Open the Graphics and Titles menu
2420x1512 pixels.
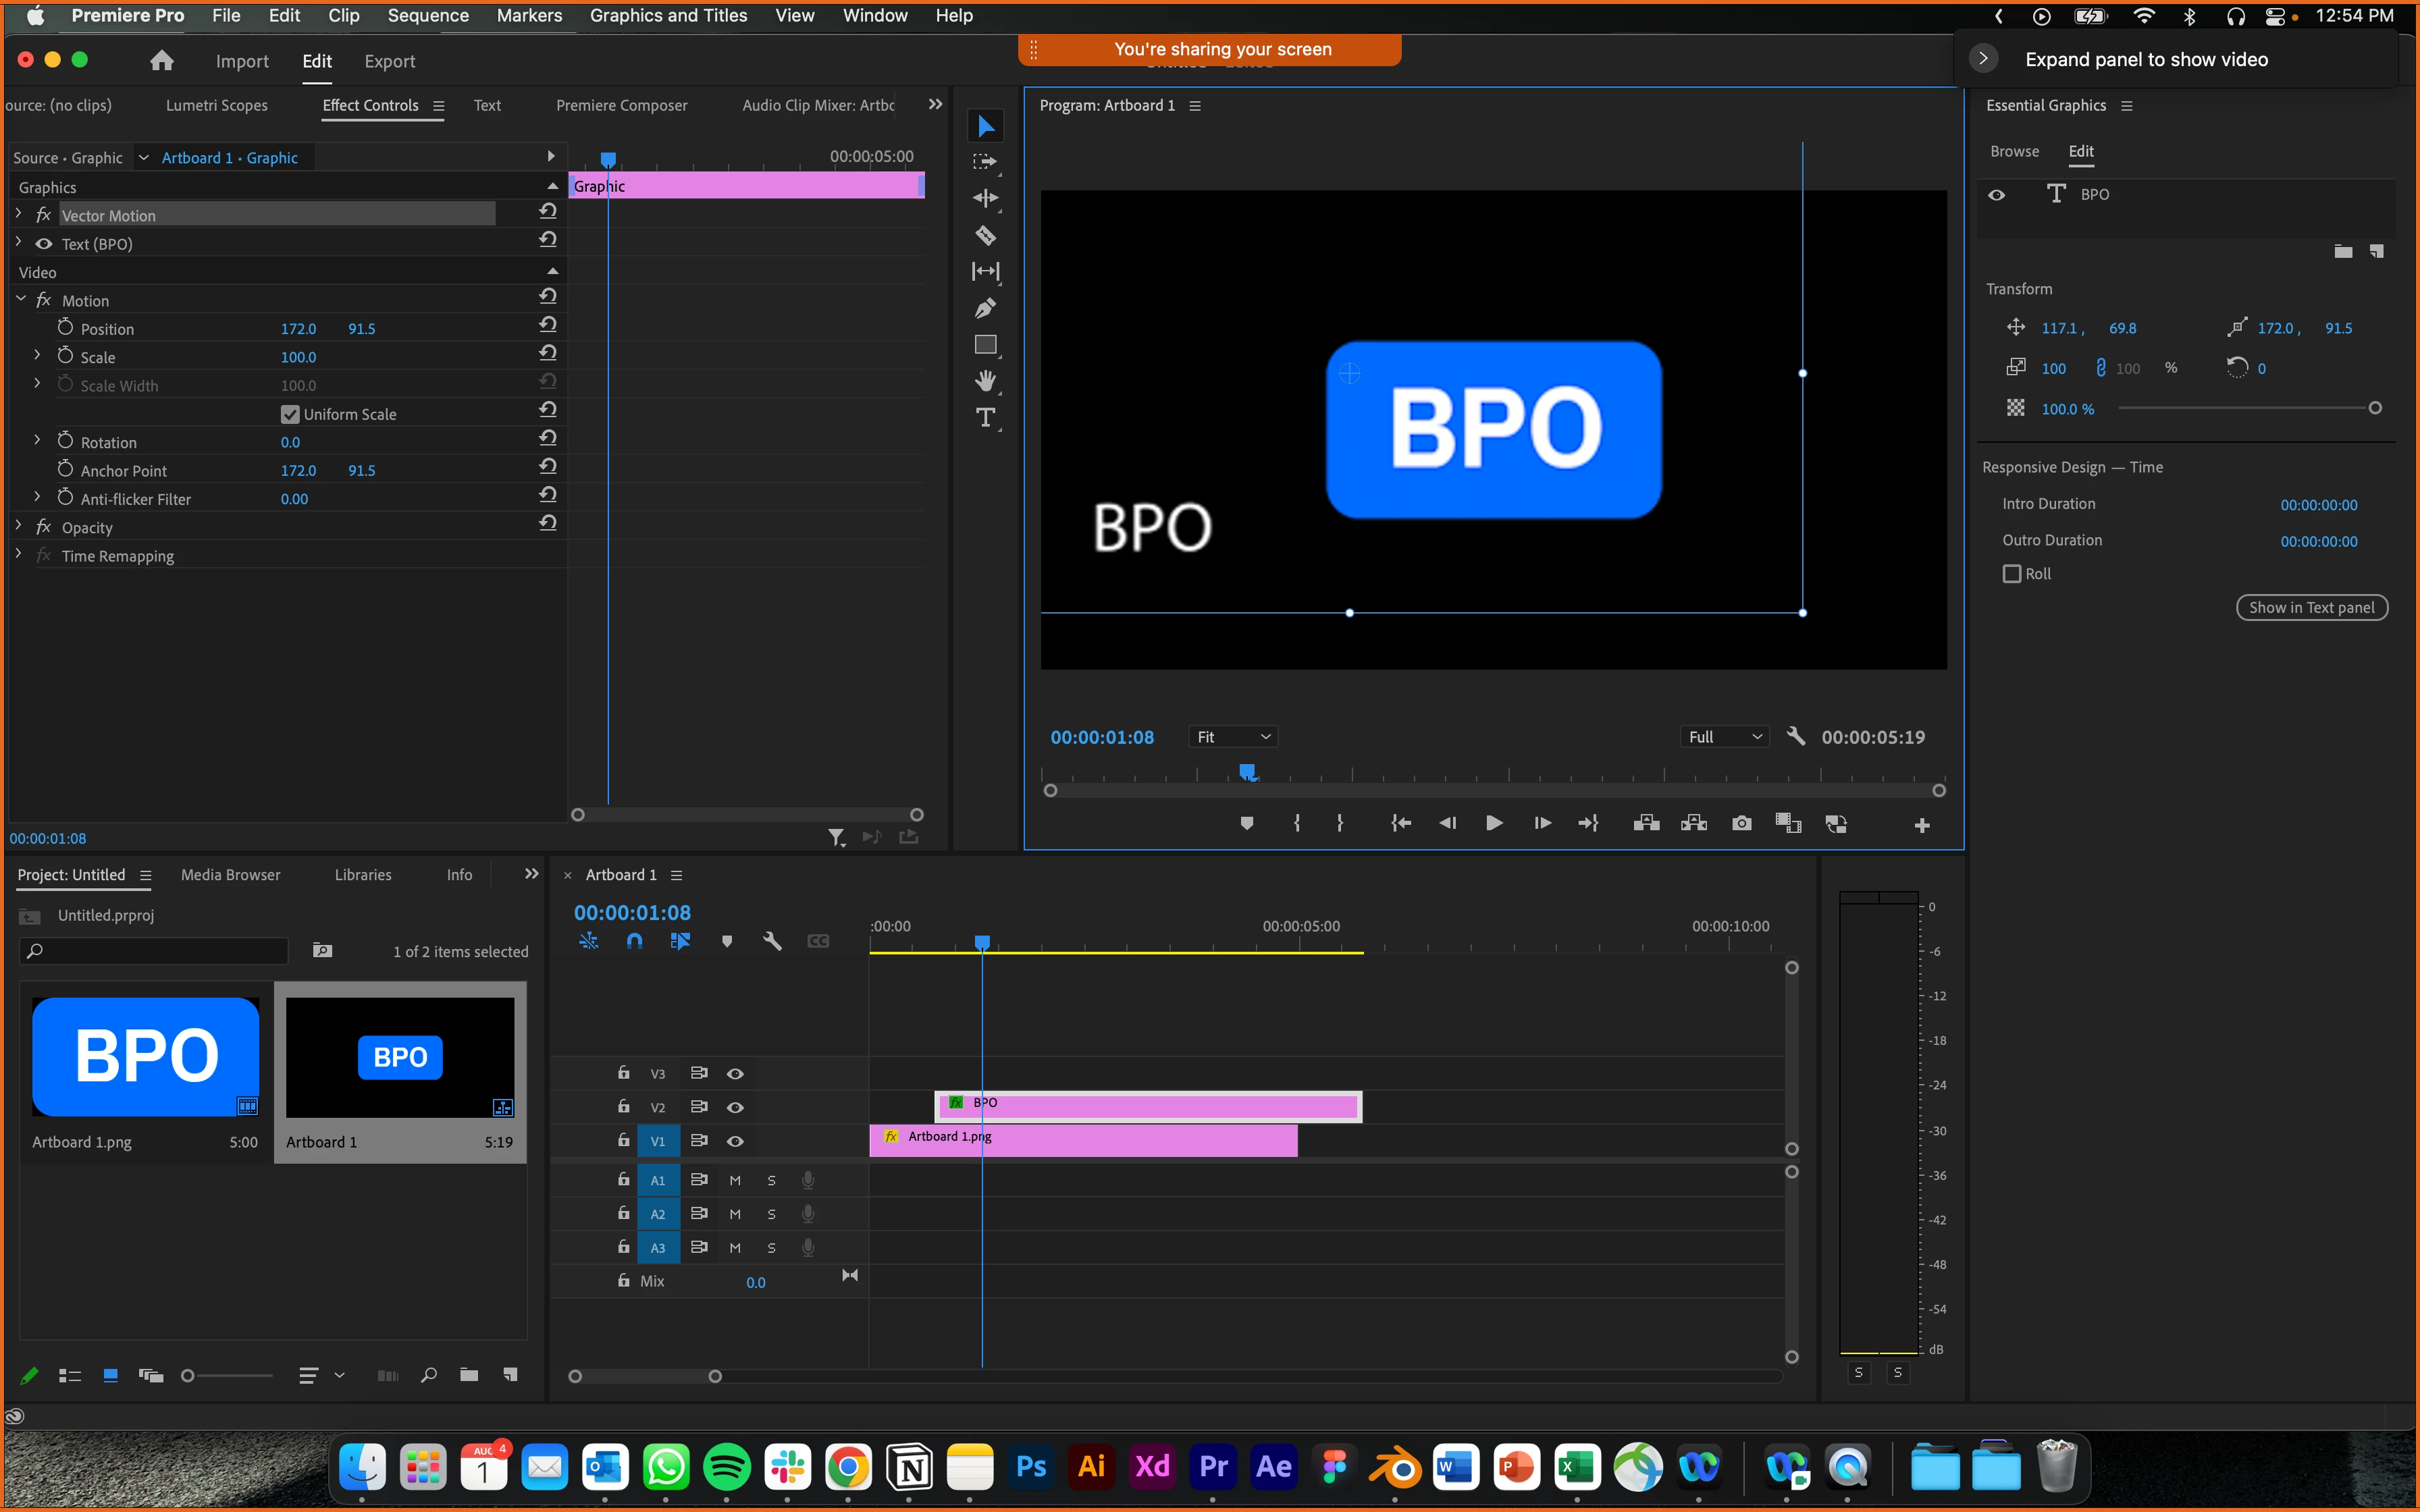tap(668, 15)
